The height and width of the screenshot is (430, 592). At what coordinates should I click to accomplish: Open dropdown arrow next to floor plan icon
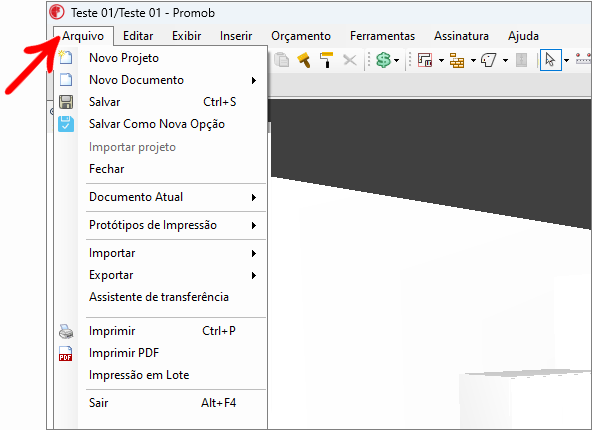(441, 60)
